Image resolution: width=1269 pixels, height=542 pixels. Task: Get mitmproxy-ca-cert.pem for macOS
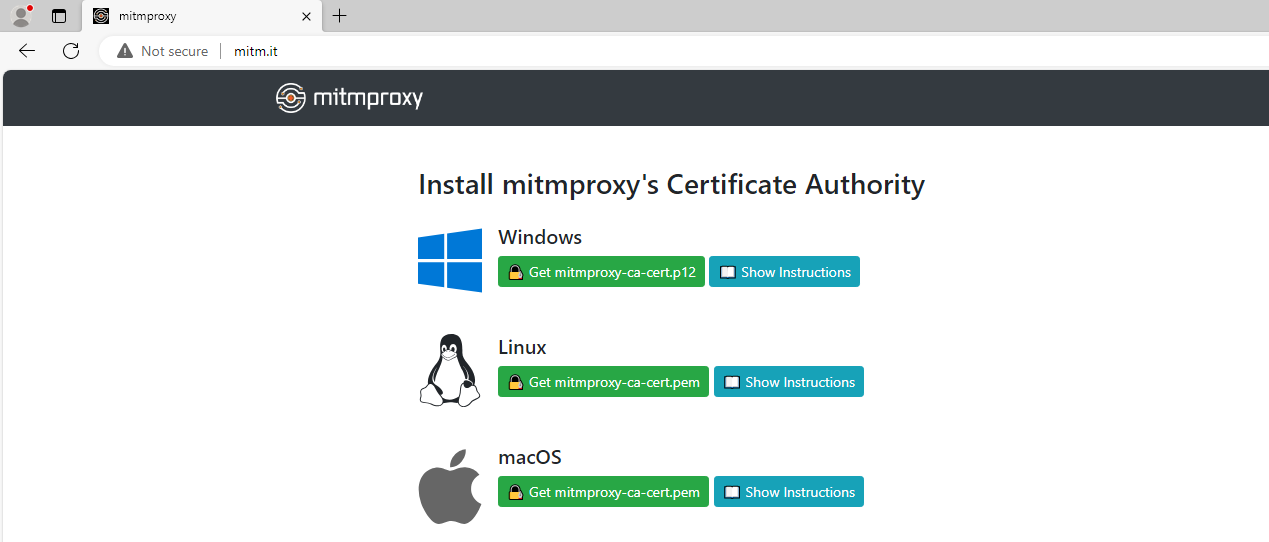point(604,492)
